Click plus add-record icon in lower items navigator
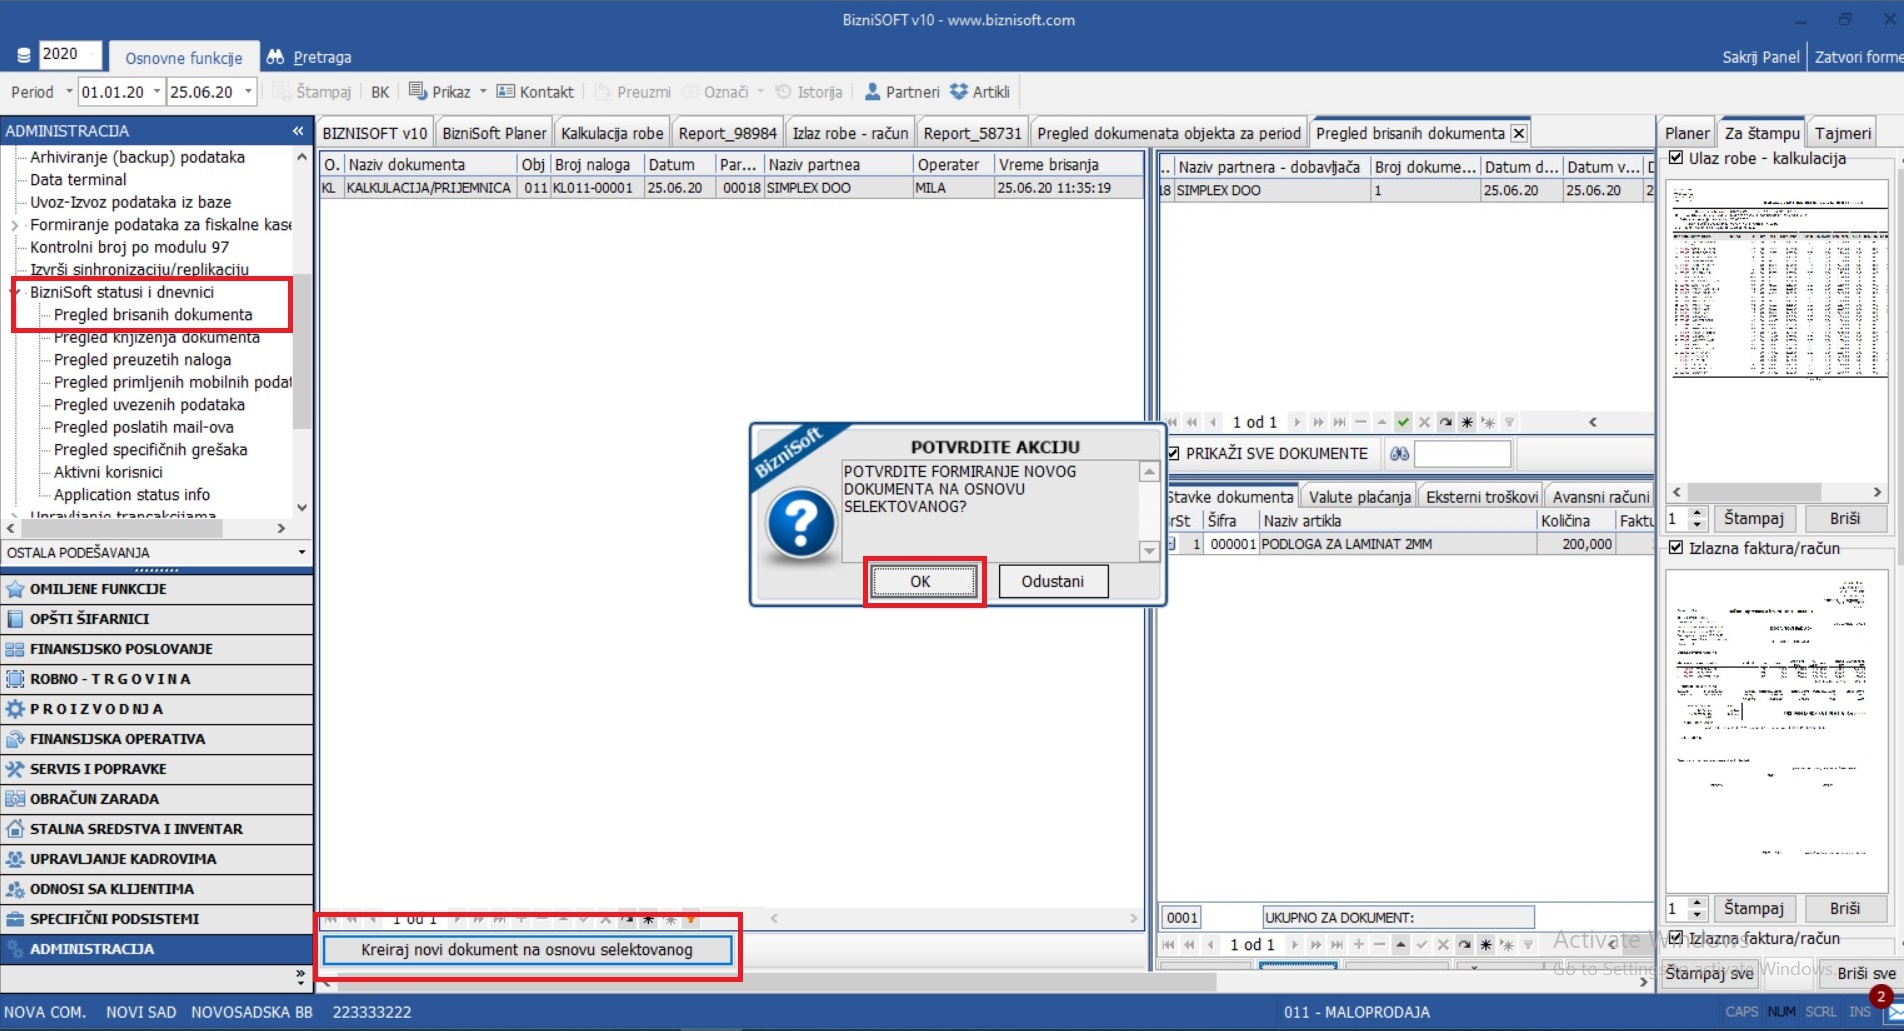 coord(1358,944)
